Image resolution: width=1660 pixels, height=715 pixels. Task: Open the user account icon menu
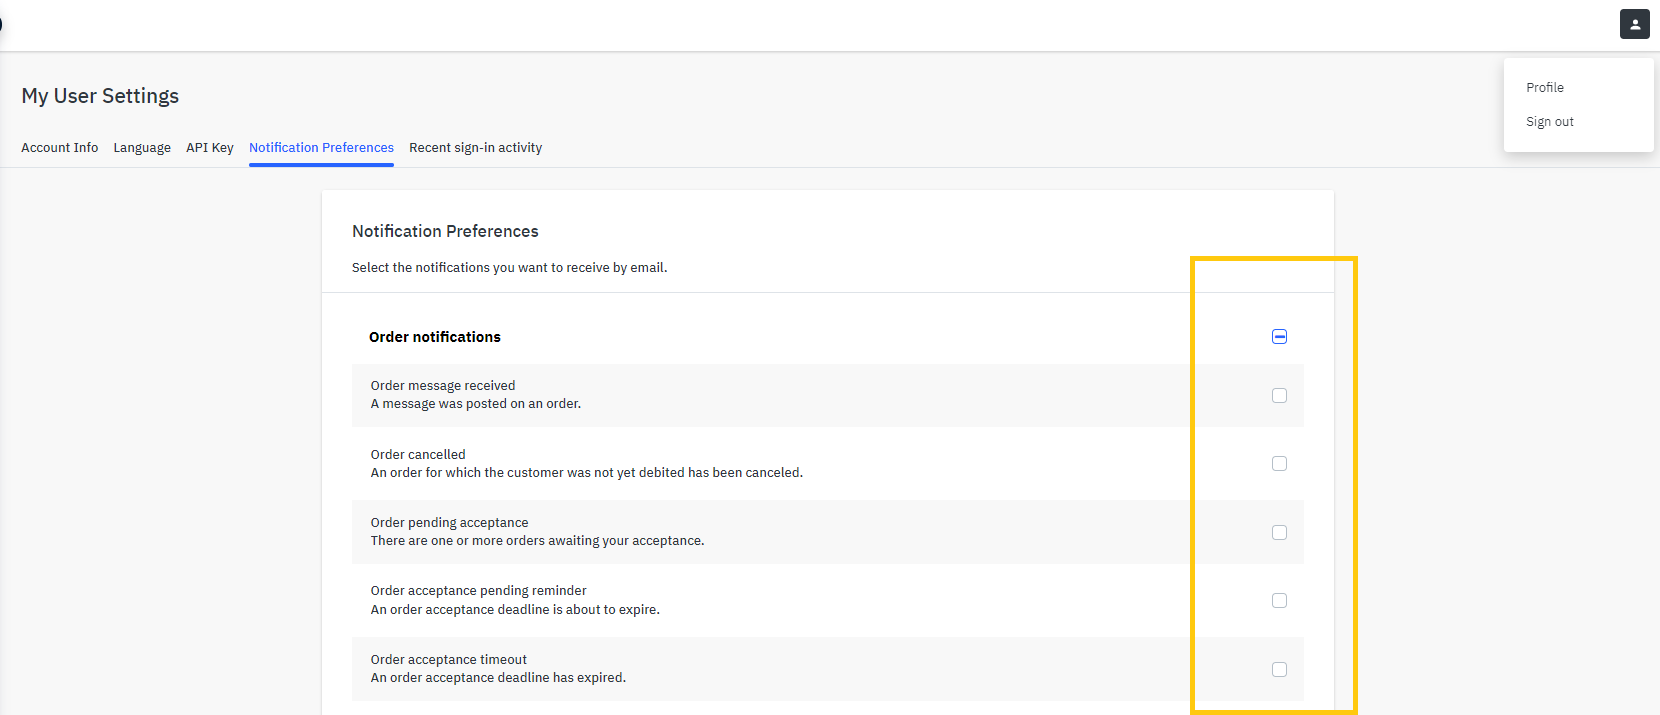[1634, 25]
